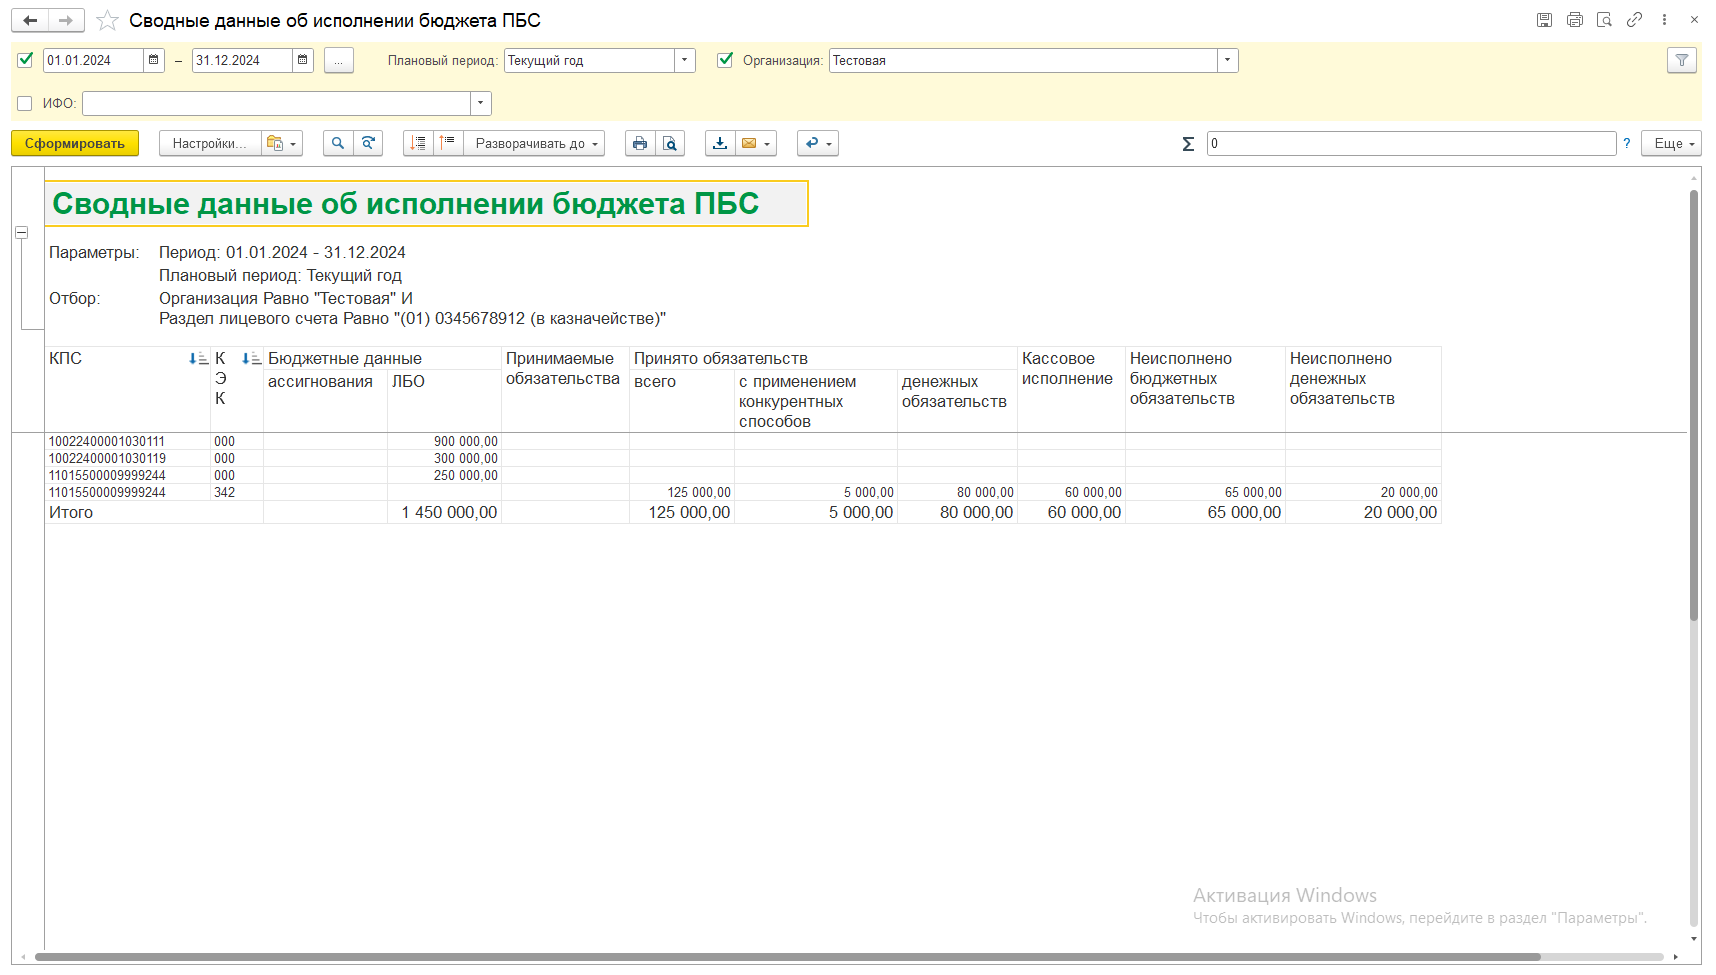
Task: Click the end date field 31.12.2024
Action: [x=242, y=60]
